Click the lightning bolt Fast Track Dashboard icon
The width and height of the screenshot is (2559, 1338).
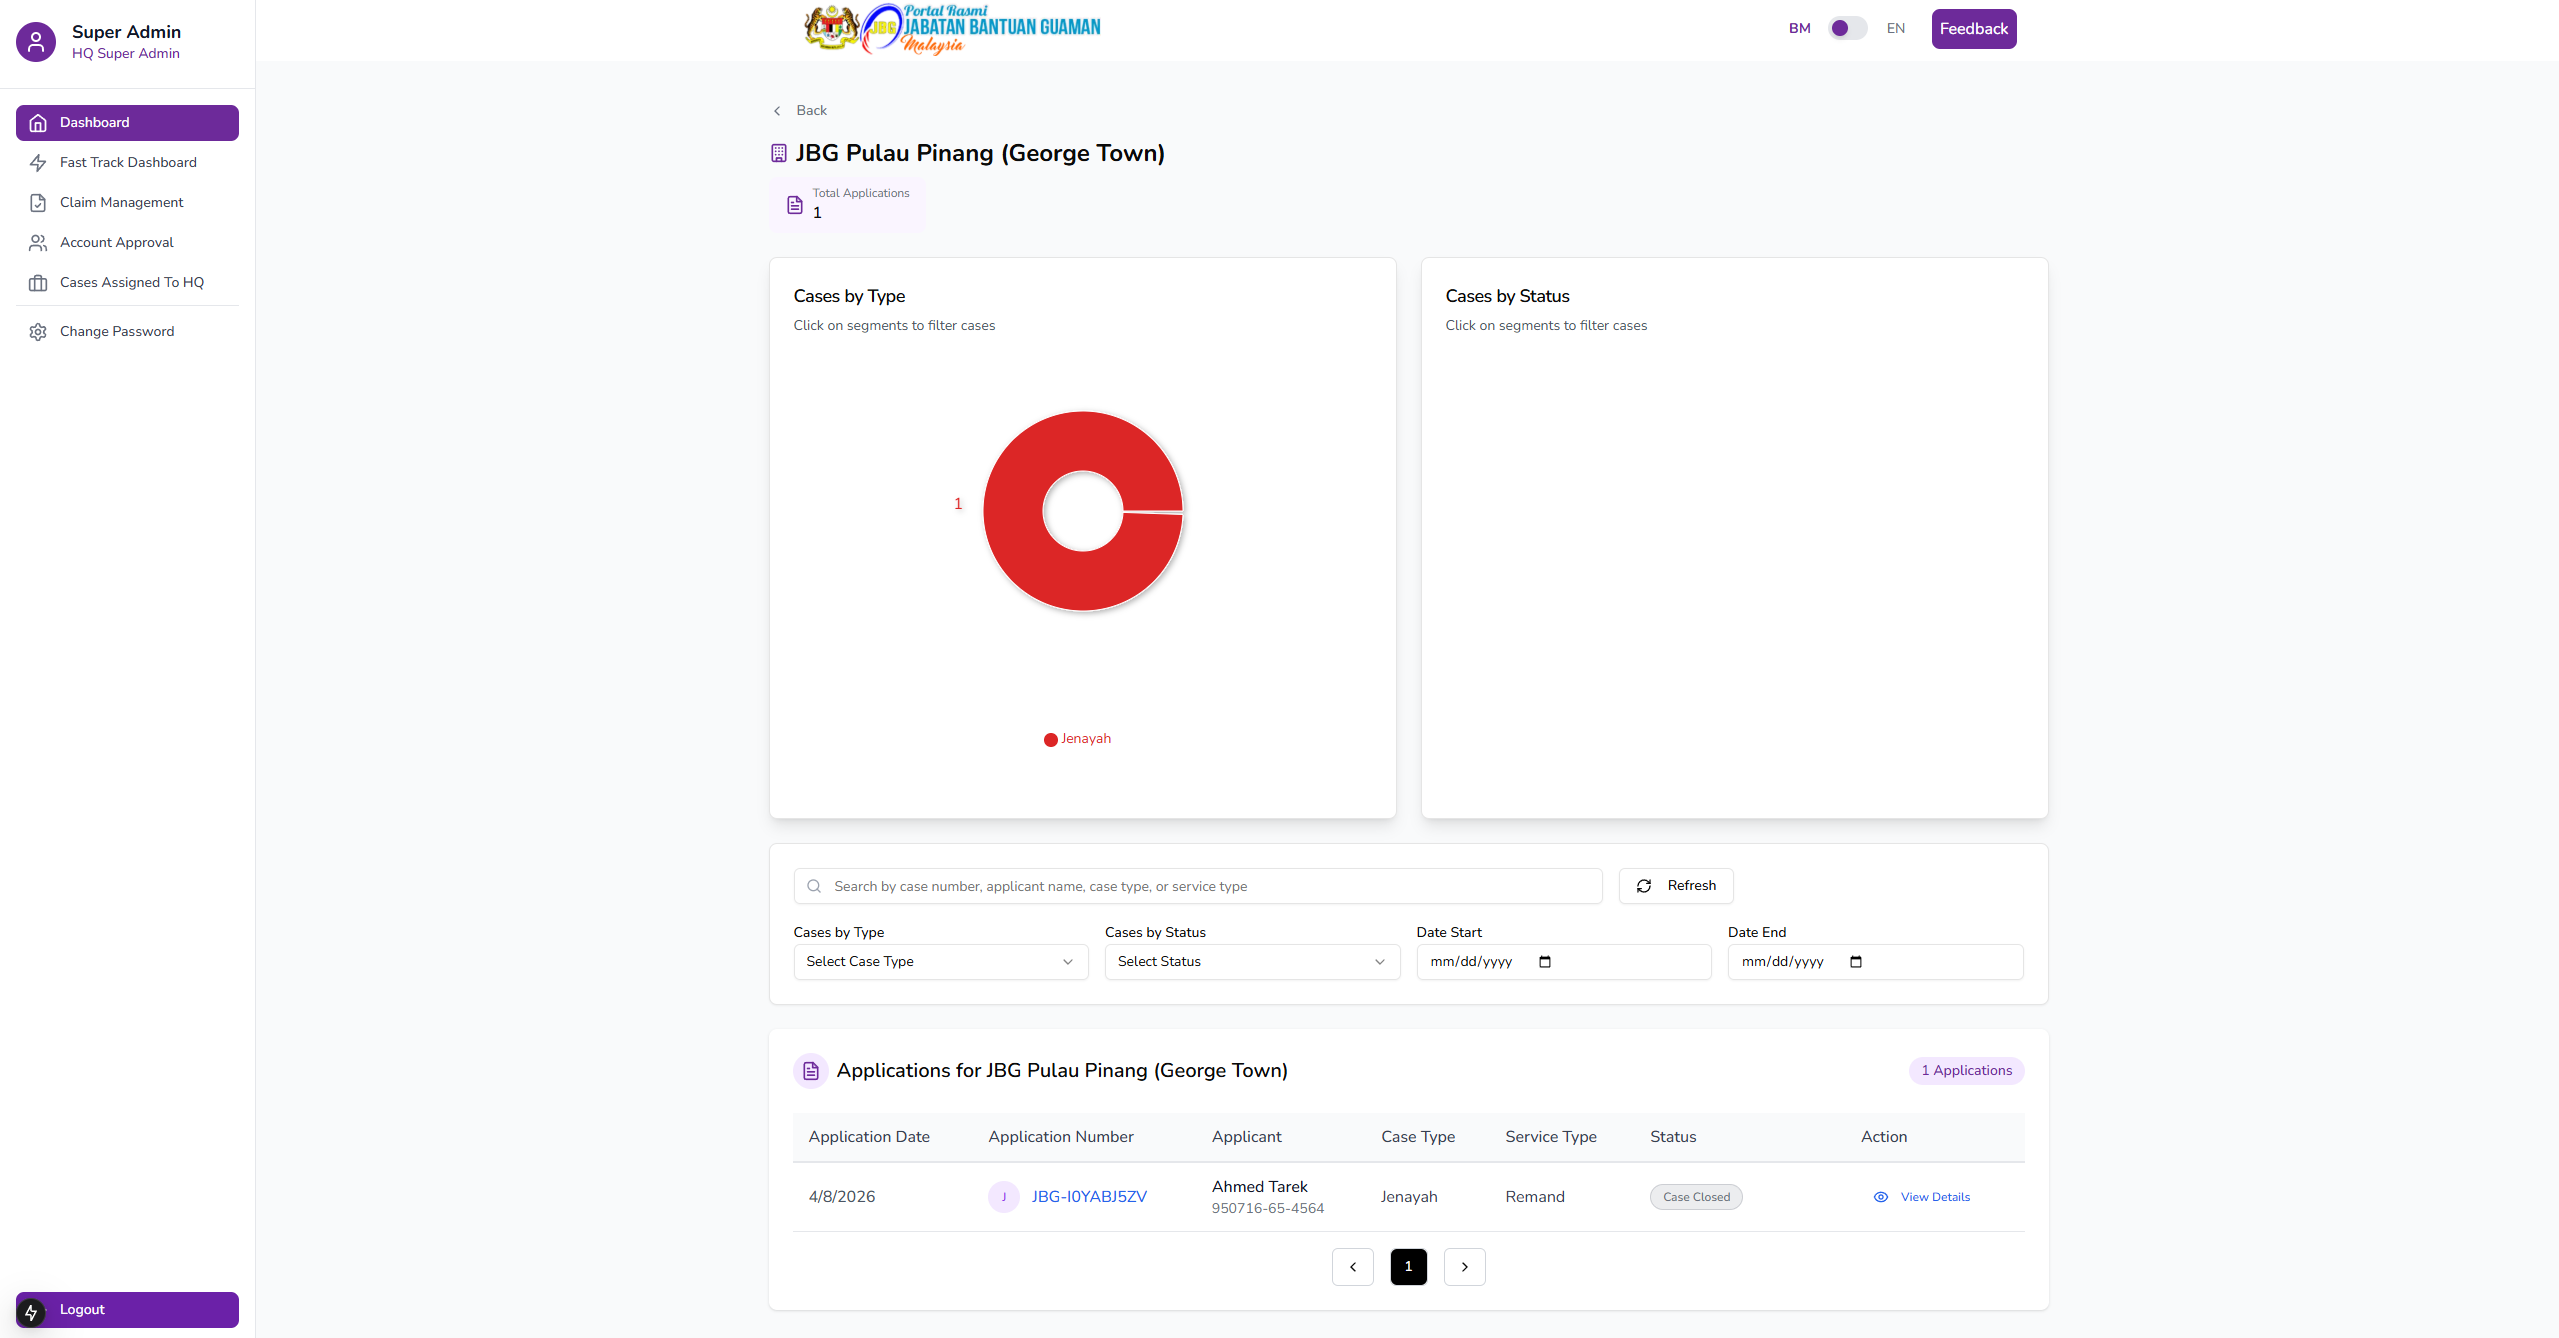click(x=38, y=163)
